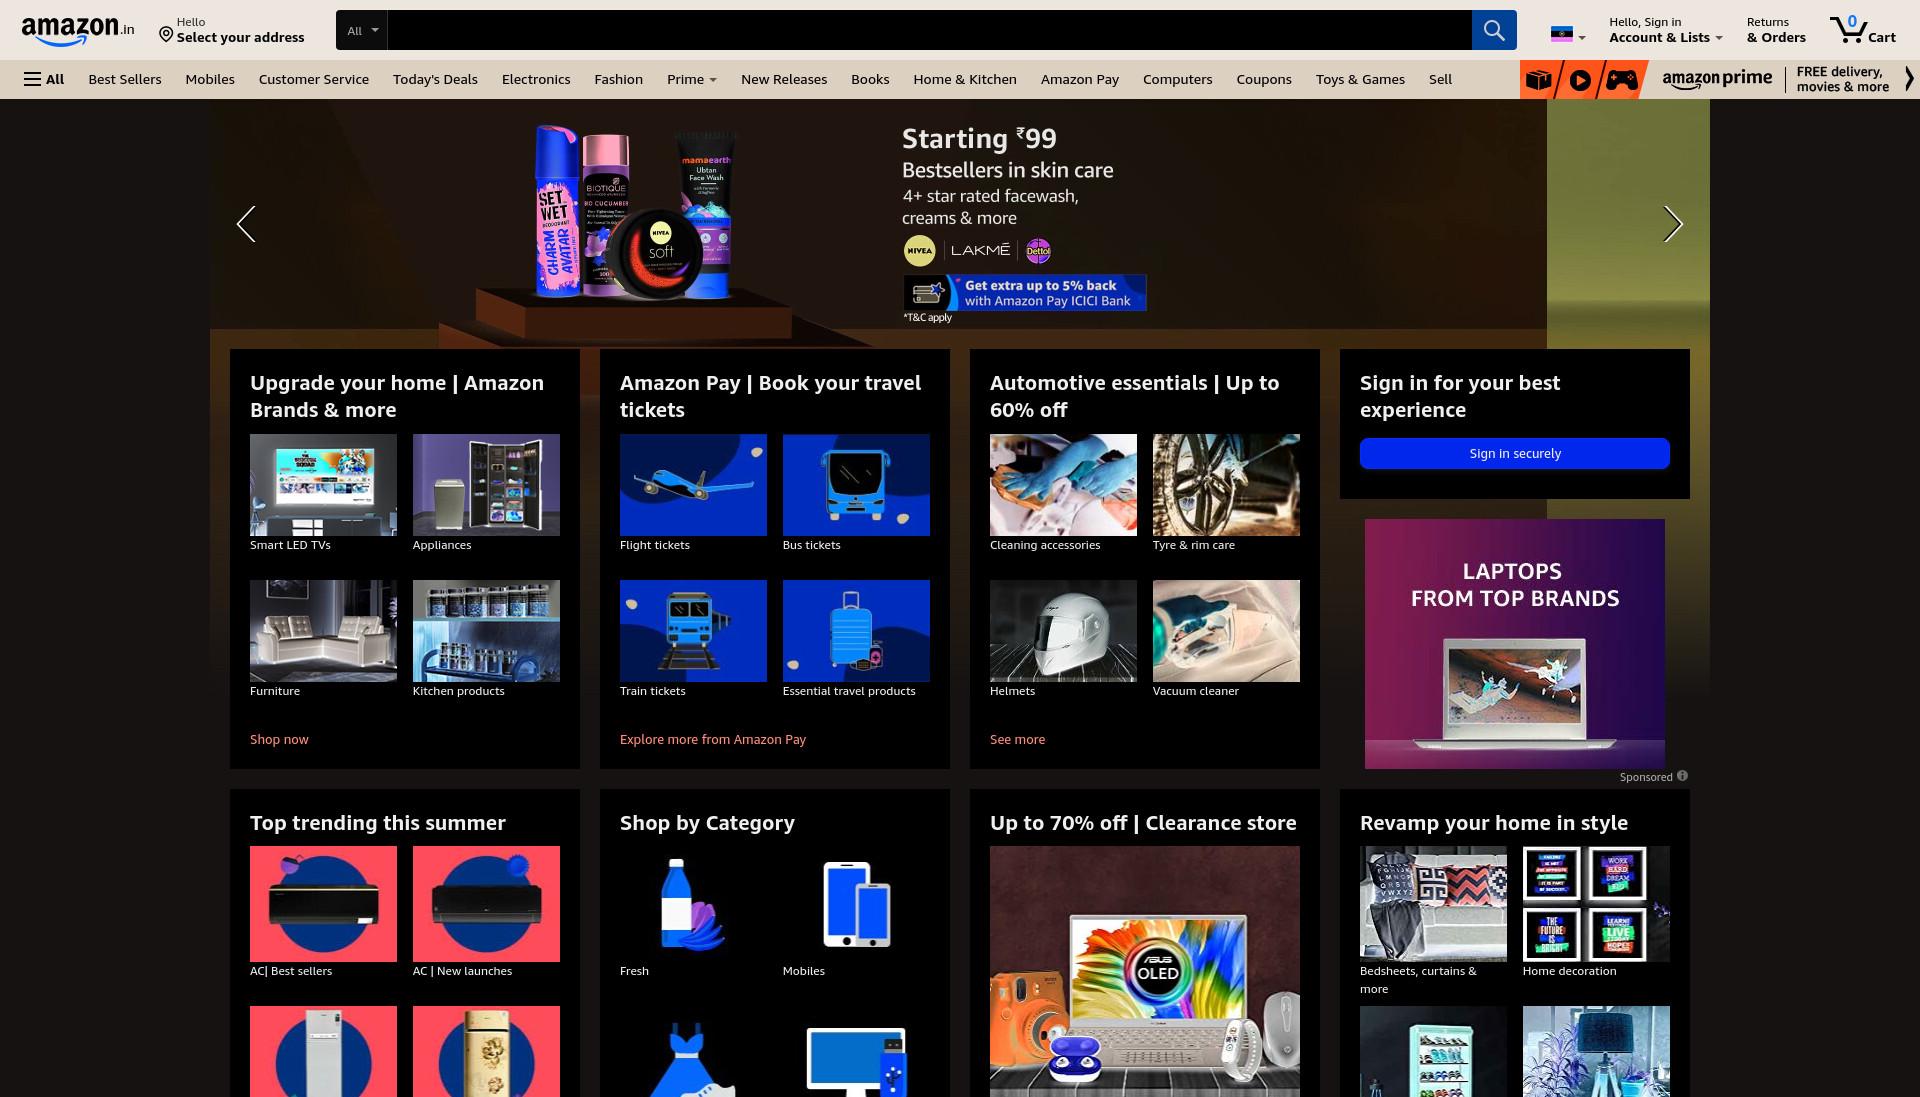1920x1097 pixels.
Task: Open Mobiles from navigation bar
Action: click(210, 79)
